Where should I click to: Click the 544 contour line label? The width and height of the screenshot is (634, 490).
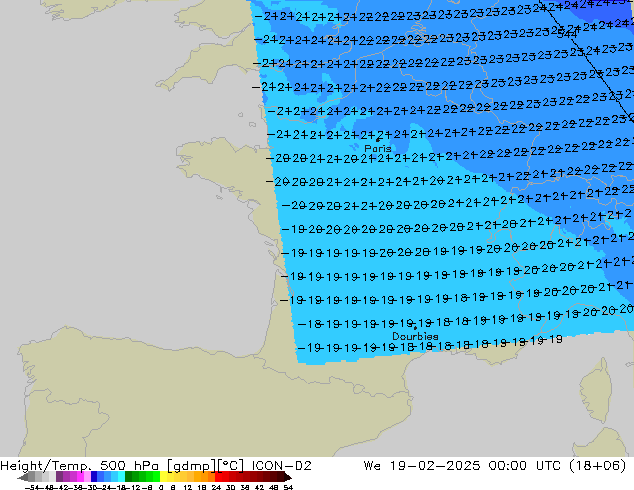[566, 35]
